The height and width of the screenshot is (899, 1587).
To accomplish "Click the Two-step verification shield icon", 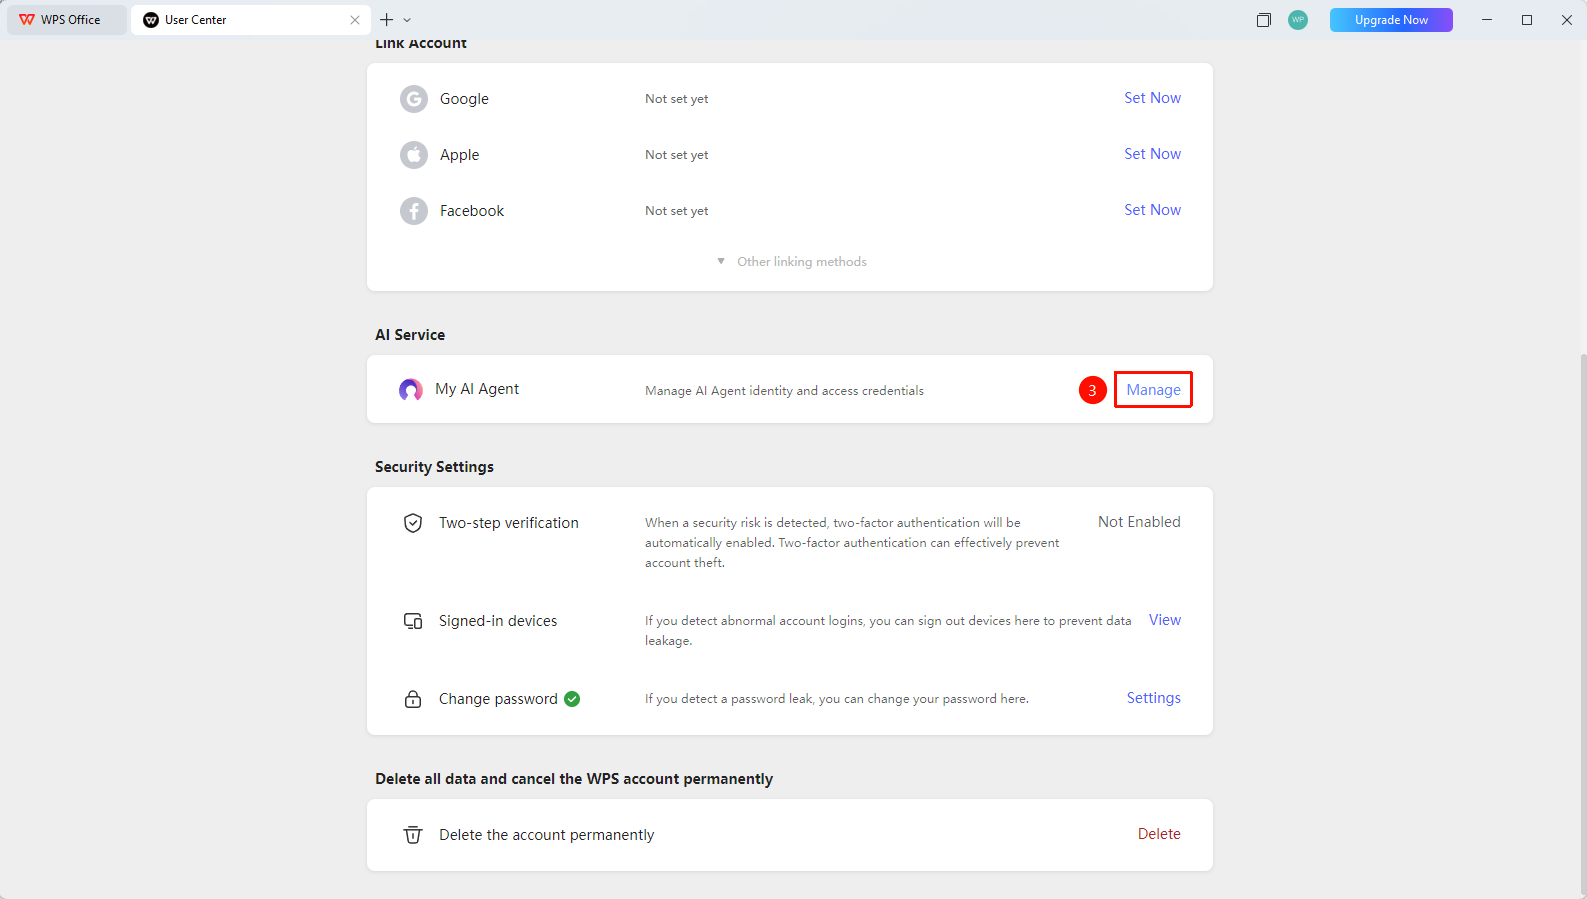I will pos(413,523).
